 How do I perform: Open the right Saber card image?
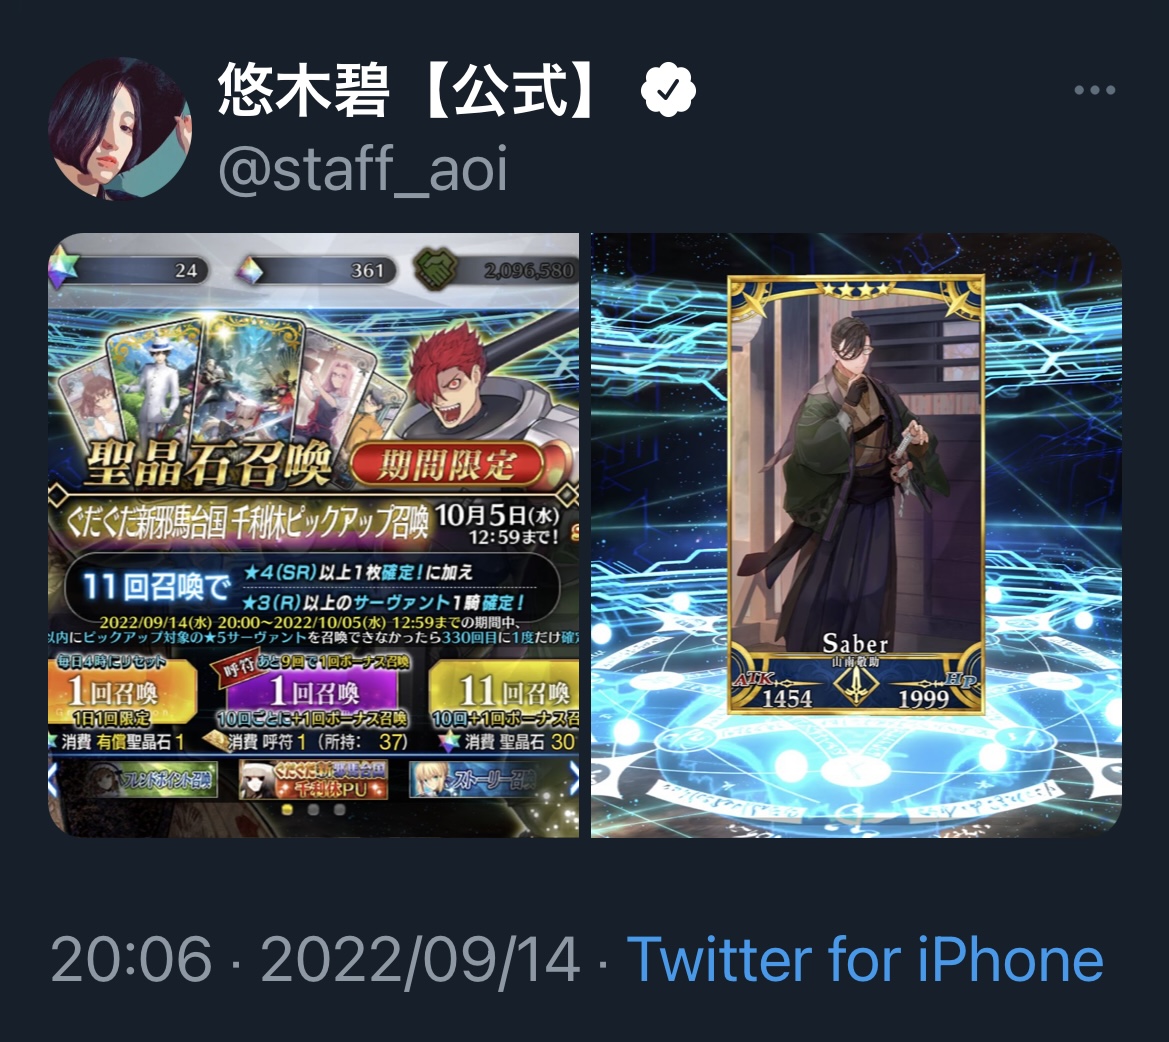click(x=856, y=534)
